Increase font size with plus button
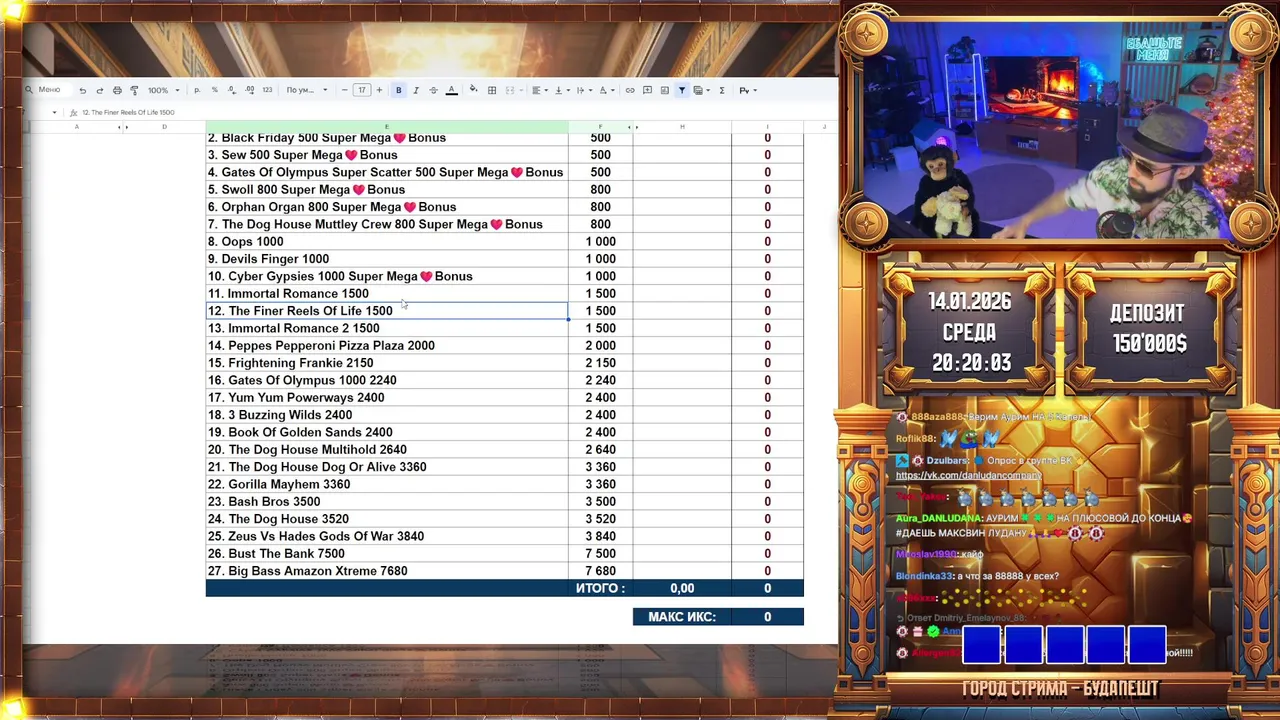The width and height of the screenshot is (1280, 720). (379, 90)
